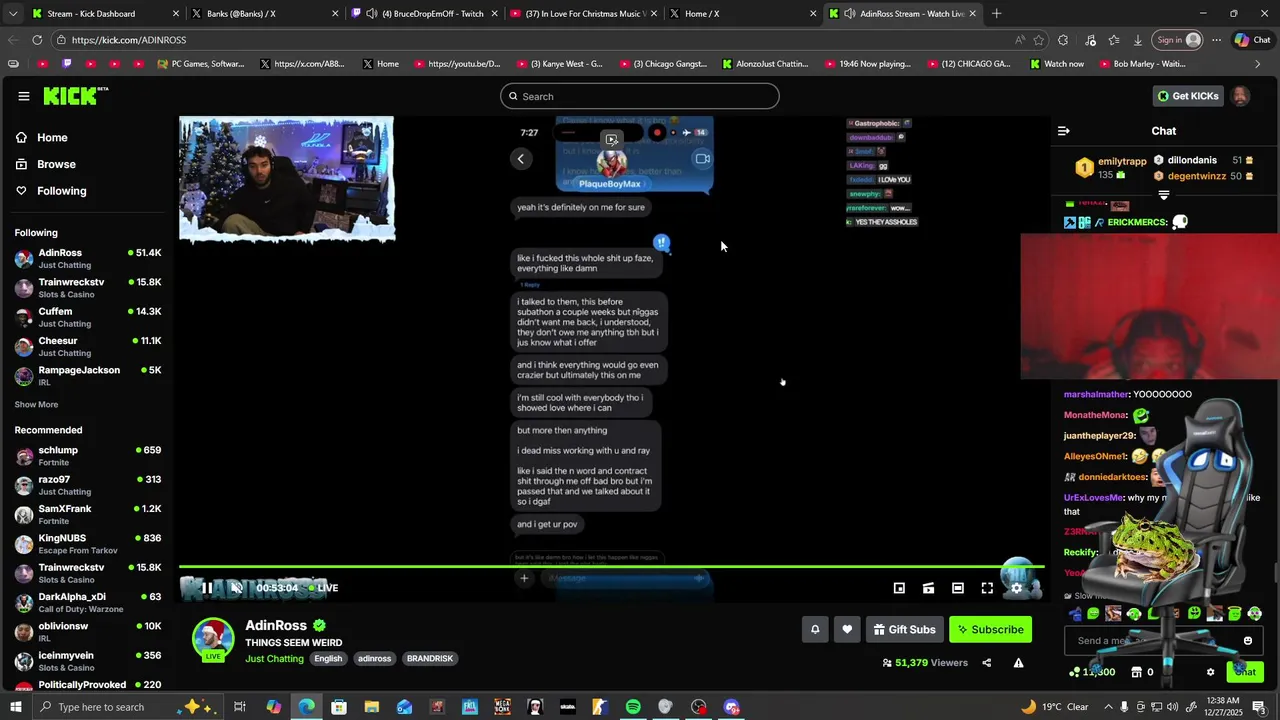Open browser downloads
1280x720 pixels.
pos(1138,40)
